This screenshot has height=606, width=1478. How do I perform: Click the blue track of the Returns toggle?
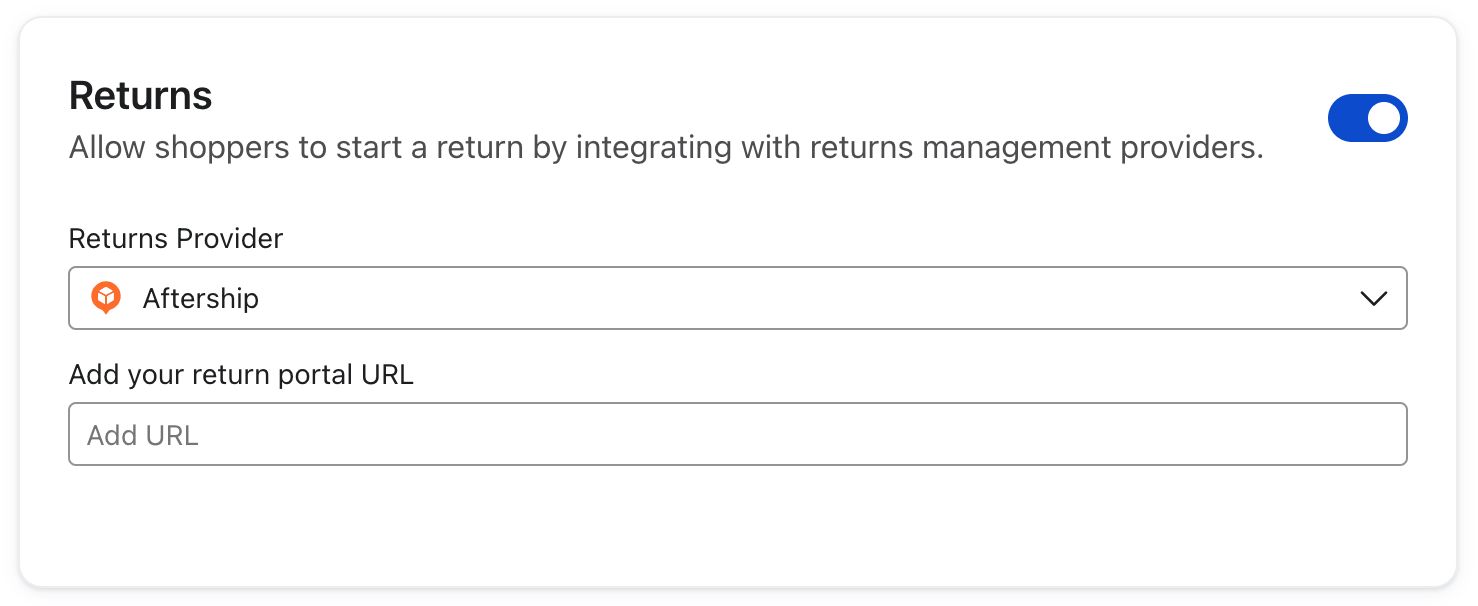[x=1347, y=119]
